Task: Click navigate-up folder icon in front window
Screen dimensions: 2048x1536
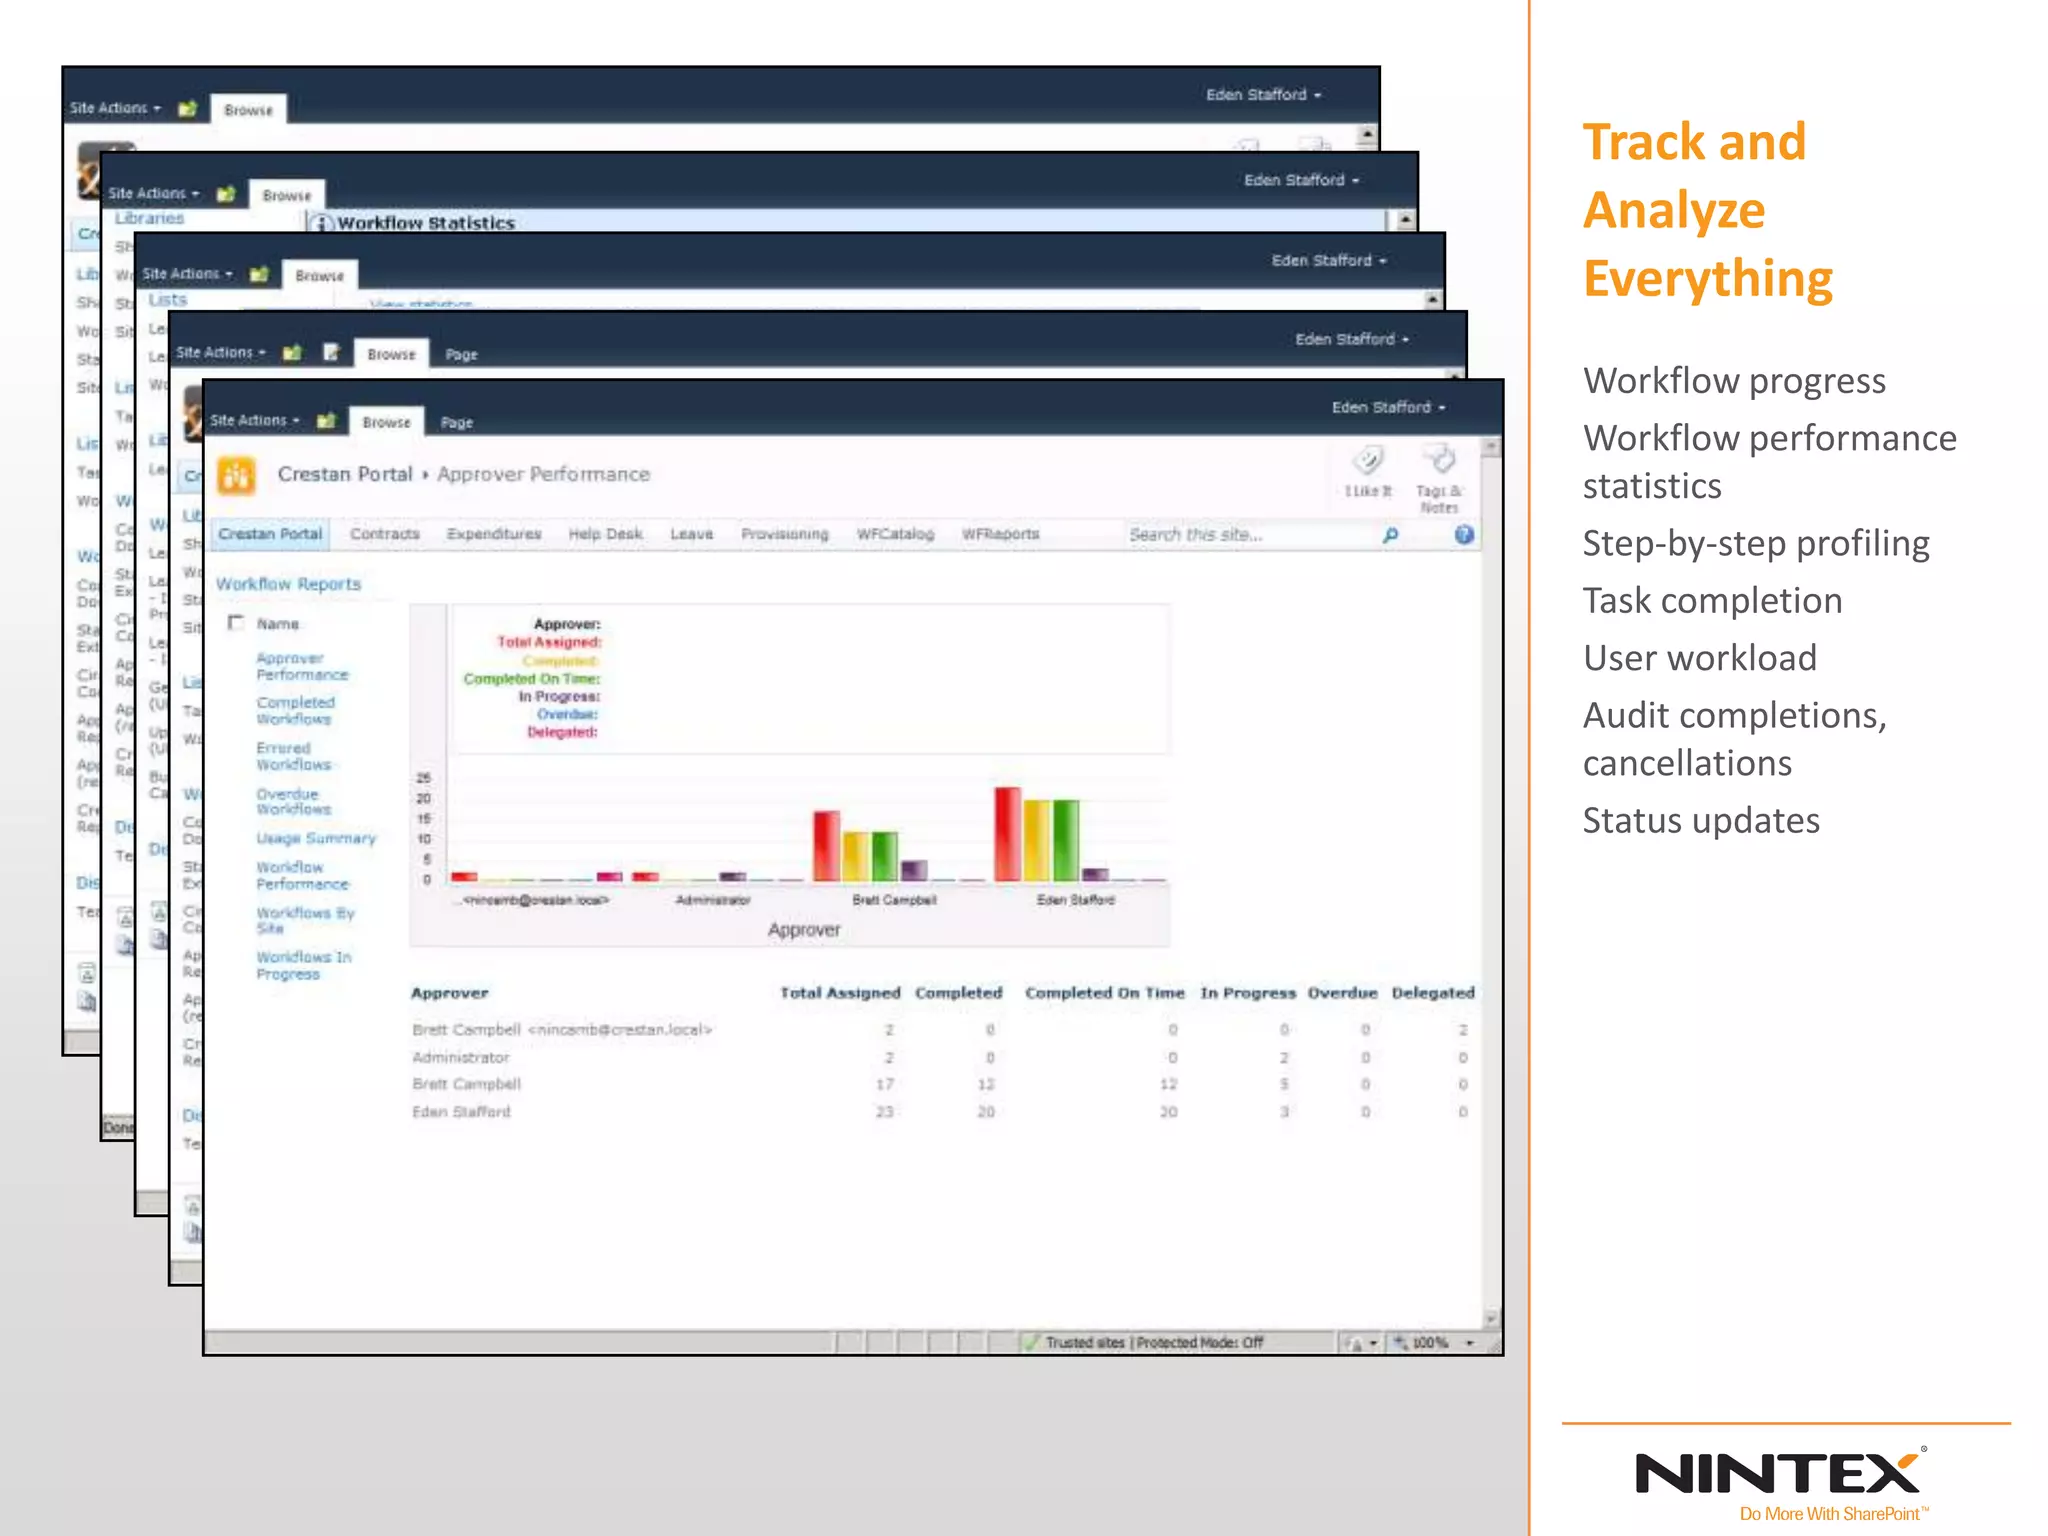Action: [x=326, y=421]
